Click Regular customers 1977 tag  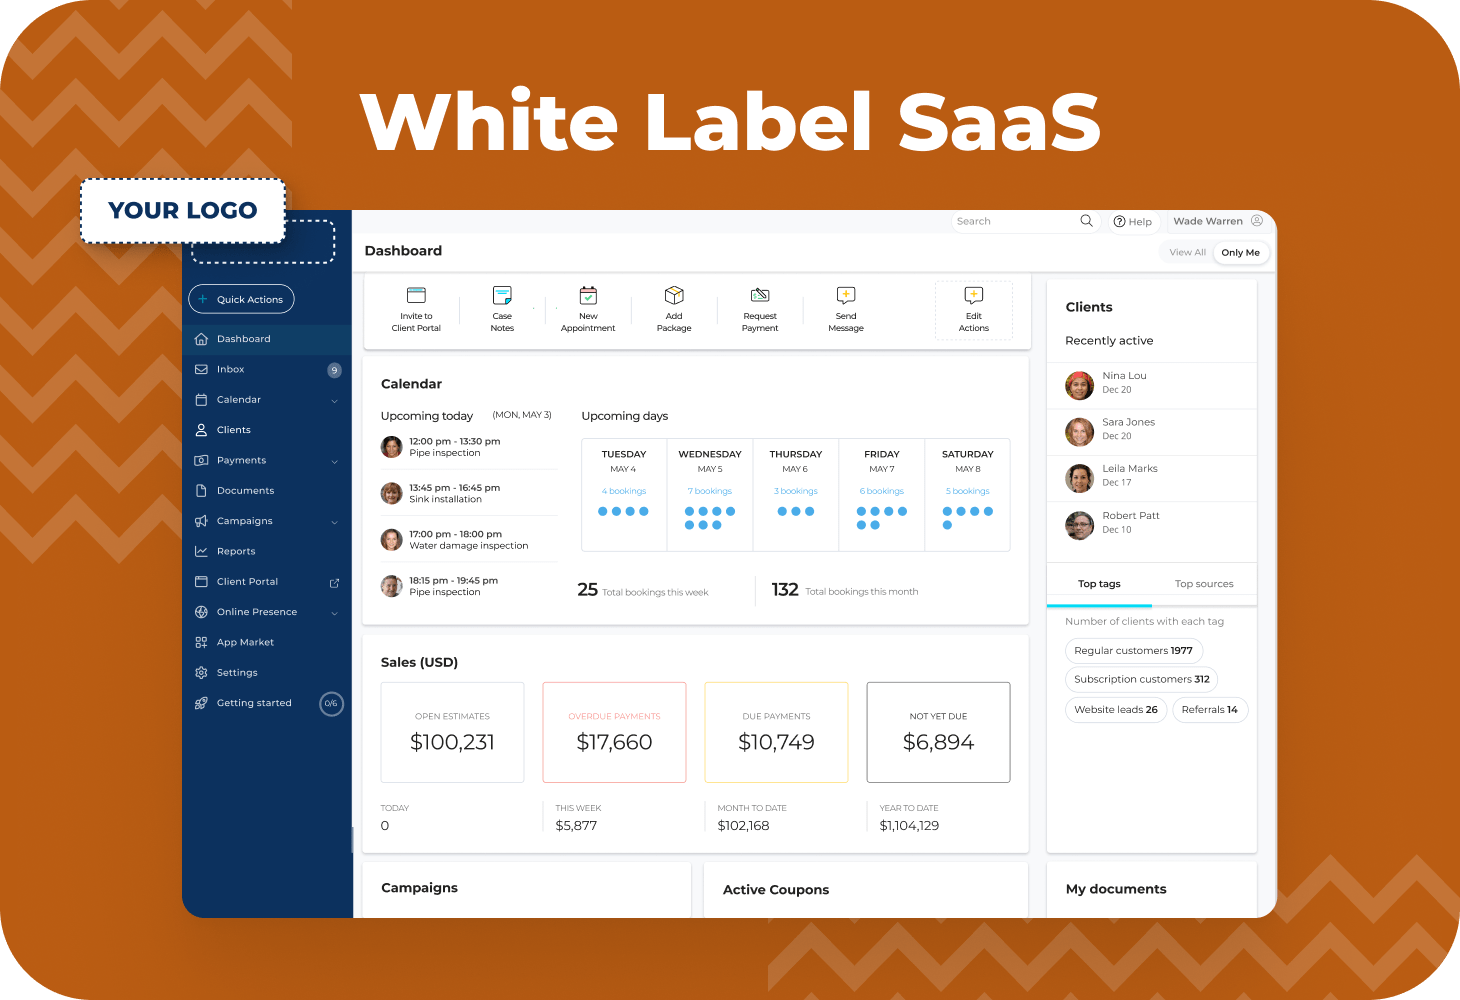pos(1133,651)
